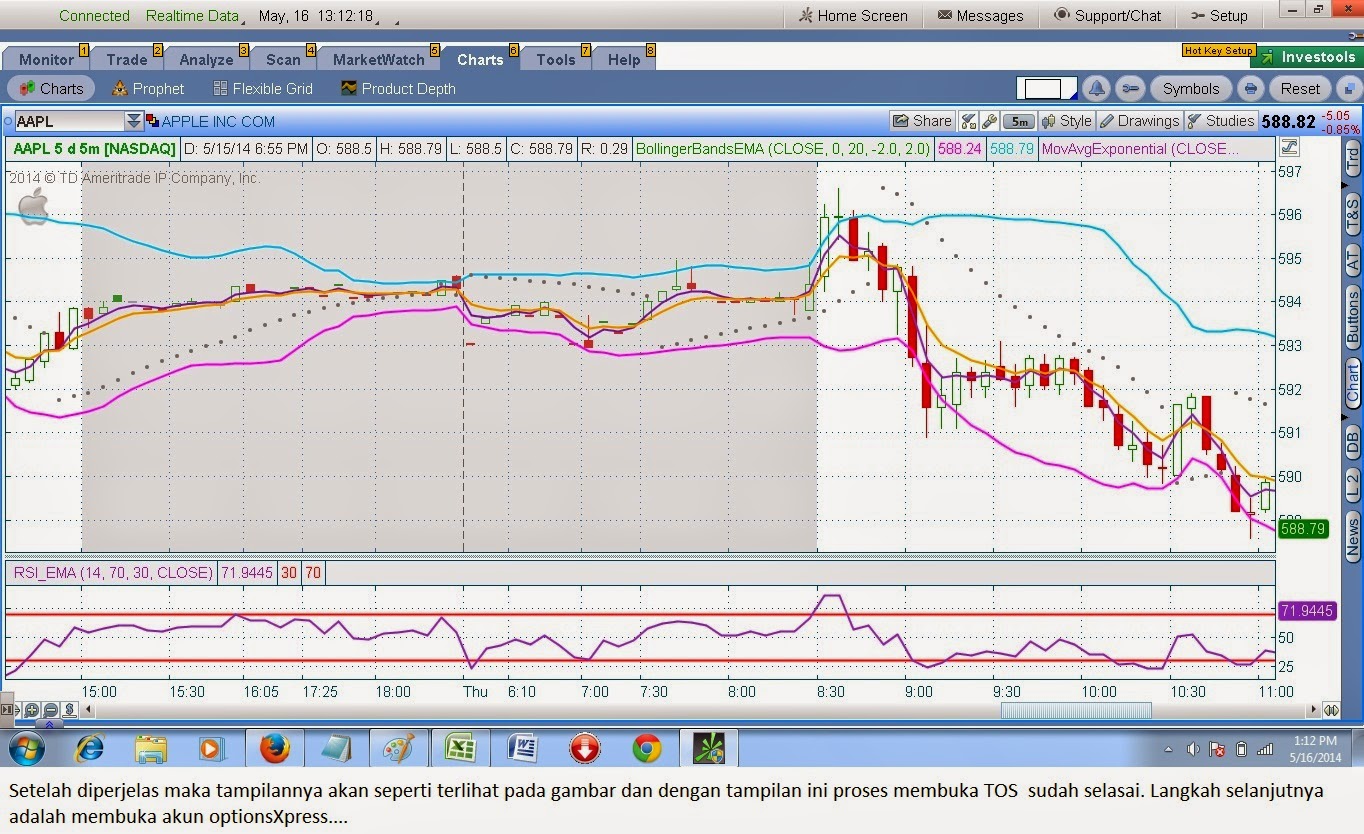Click the chart horizontal scrollbar thumb
1364x834 pixels.
pos(1076,710)
